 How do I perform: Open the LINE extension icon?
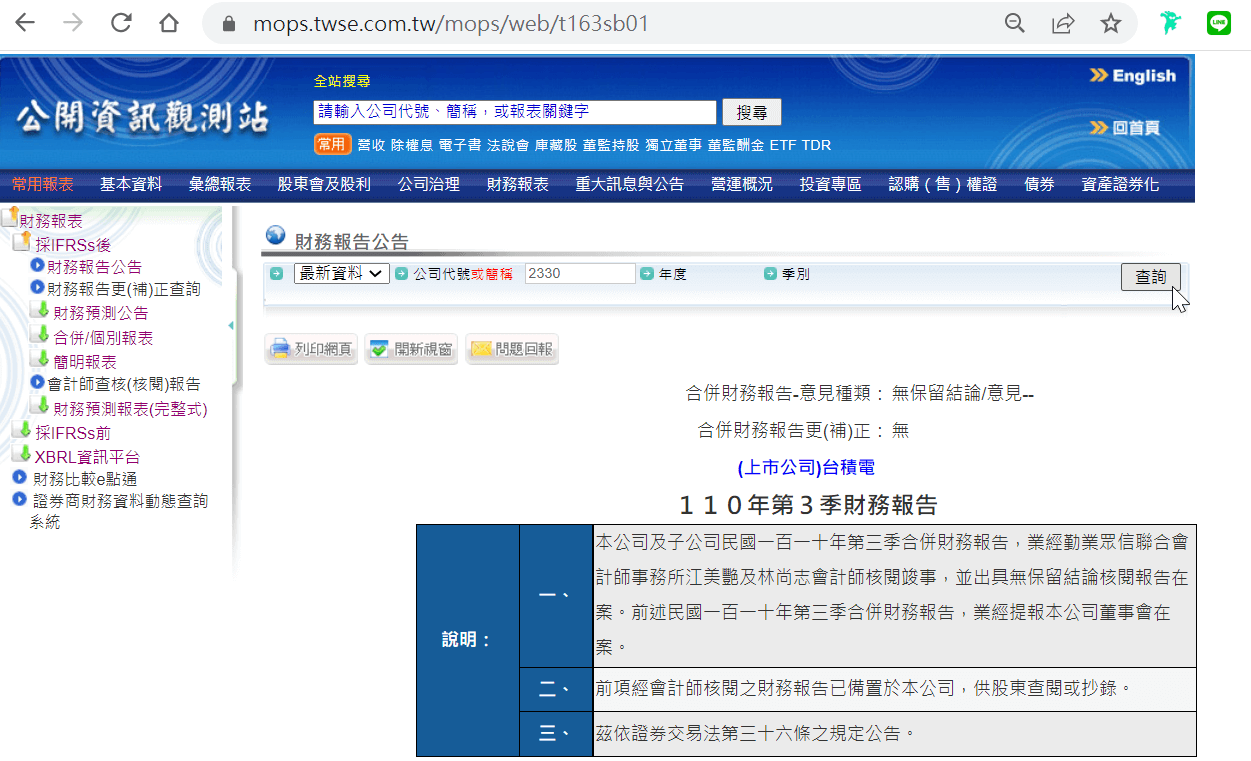pos(1218,23)
